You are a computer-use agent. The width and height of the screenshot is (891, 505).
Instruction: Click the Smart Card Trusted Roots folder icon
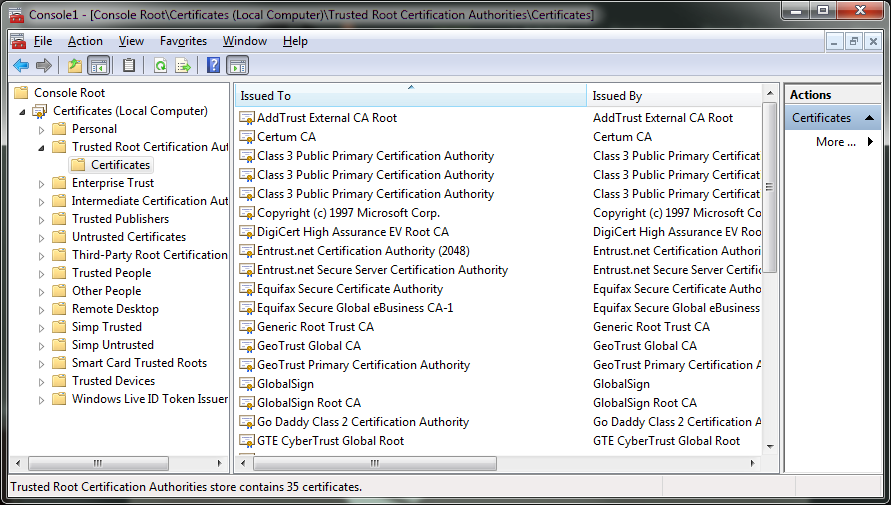59,363
